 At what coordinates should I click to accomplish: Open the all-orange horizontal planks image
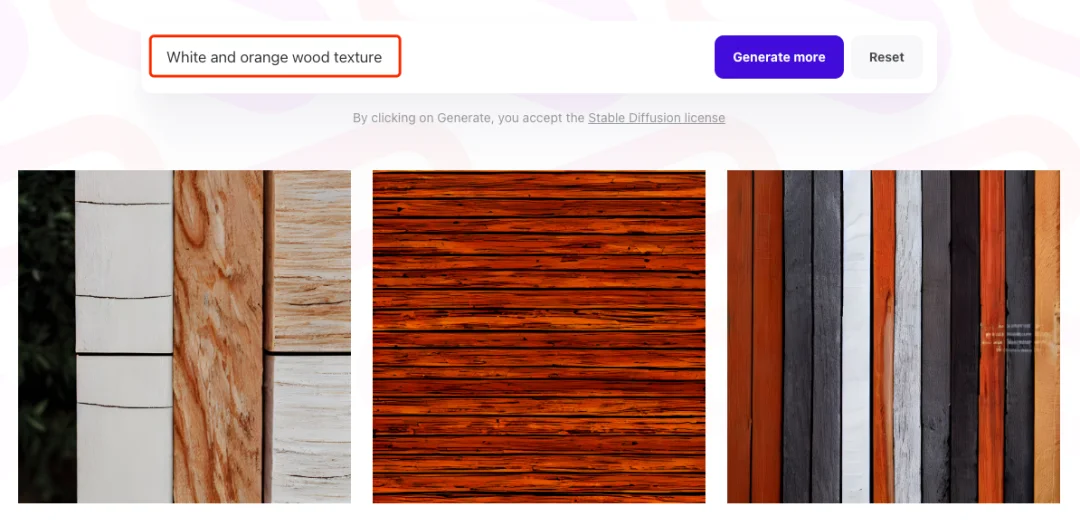tap(539, 337)
